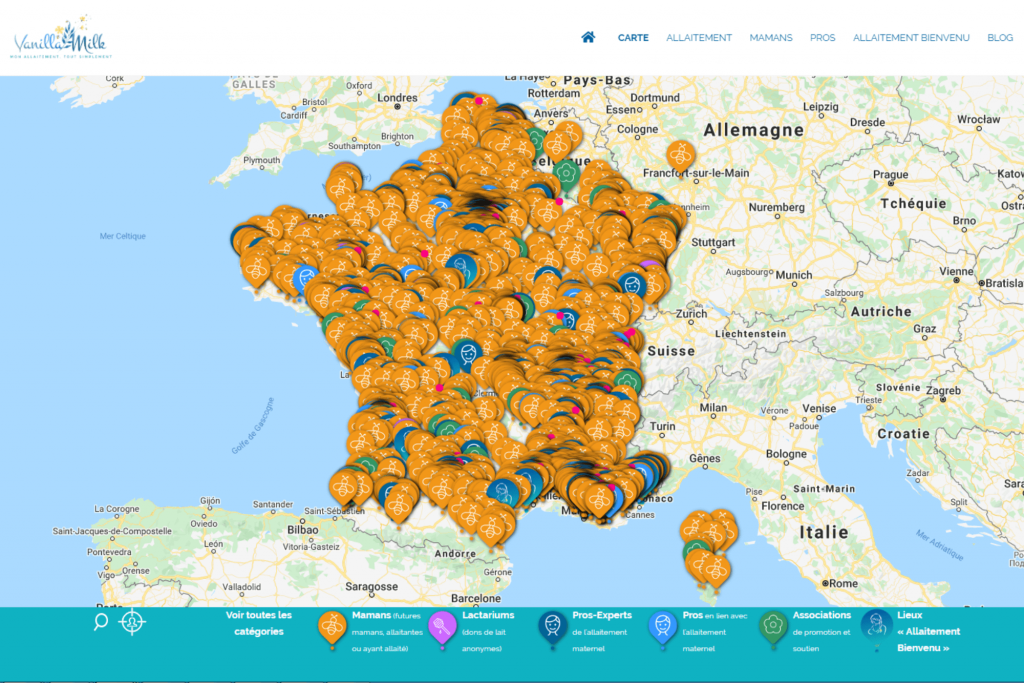Click the Vanilla Milk logo
This screenshot has height=683, width=1024.
click(x=62, y=38)
